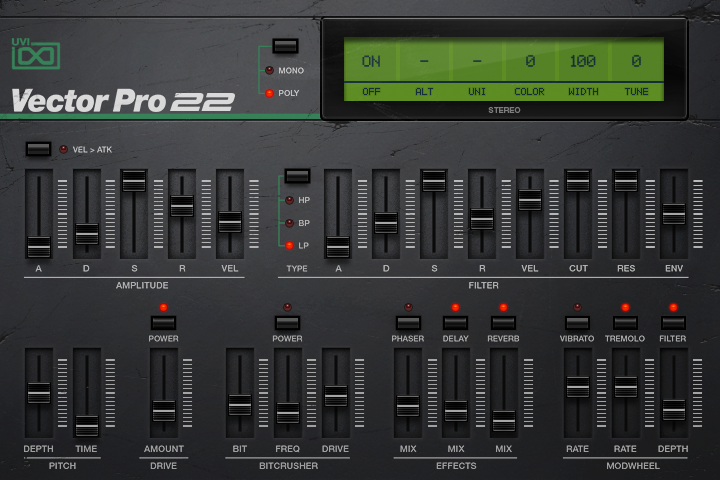Click the Pitch TIME slider handle
This screenshot has width=720, height=480.
coord(87,425)
